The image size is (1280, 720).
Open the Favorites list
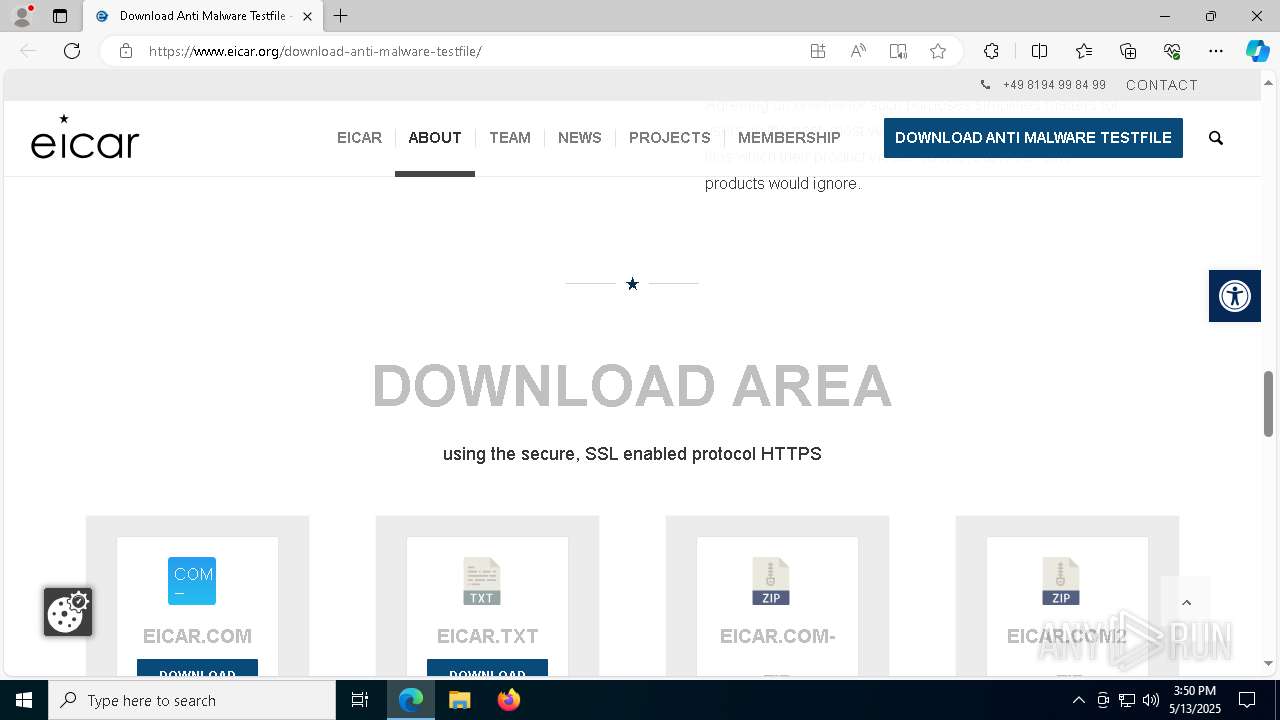[x=1084, y=51]
